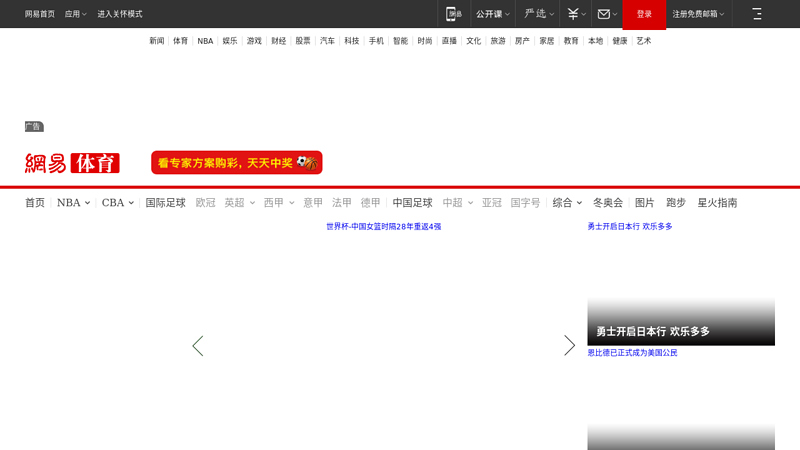This screenshot has width=800, height=450.
Task: Expand the 应用 dropdown
Action: (76, 14)
